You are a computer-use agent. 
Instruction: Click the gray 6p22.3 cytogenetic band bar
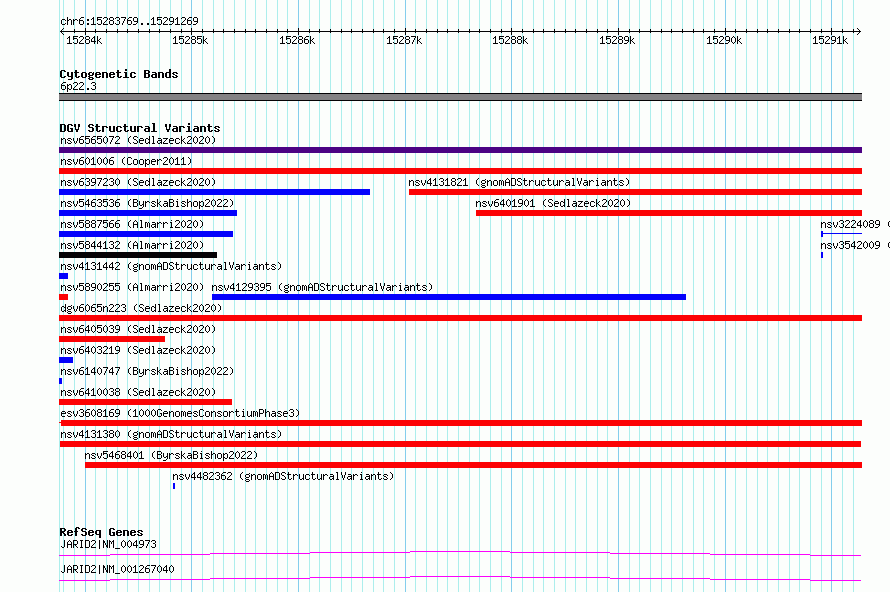460,97
